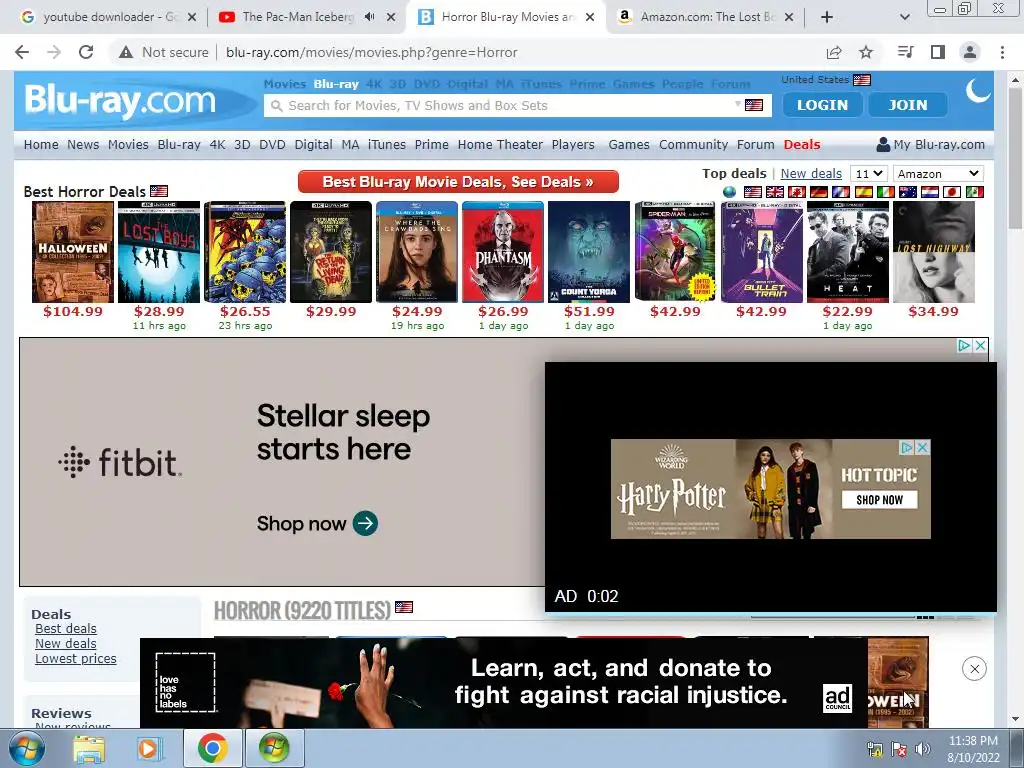Open the Halloween collection deal thumbnail
The image size is (1024, 768).
tap(72, 252)
